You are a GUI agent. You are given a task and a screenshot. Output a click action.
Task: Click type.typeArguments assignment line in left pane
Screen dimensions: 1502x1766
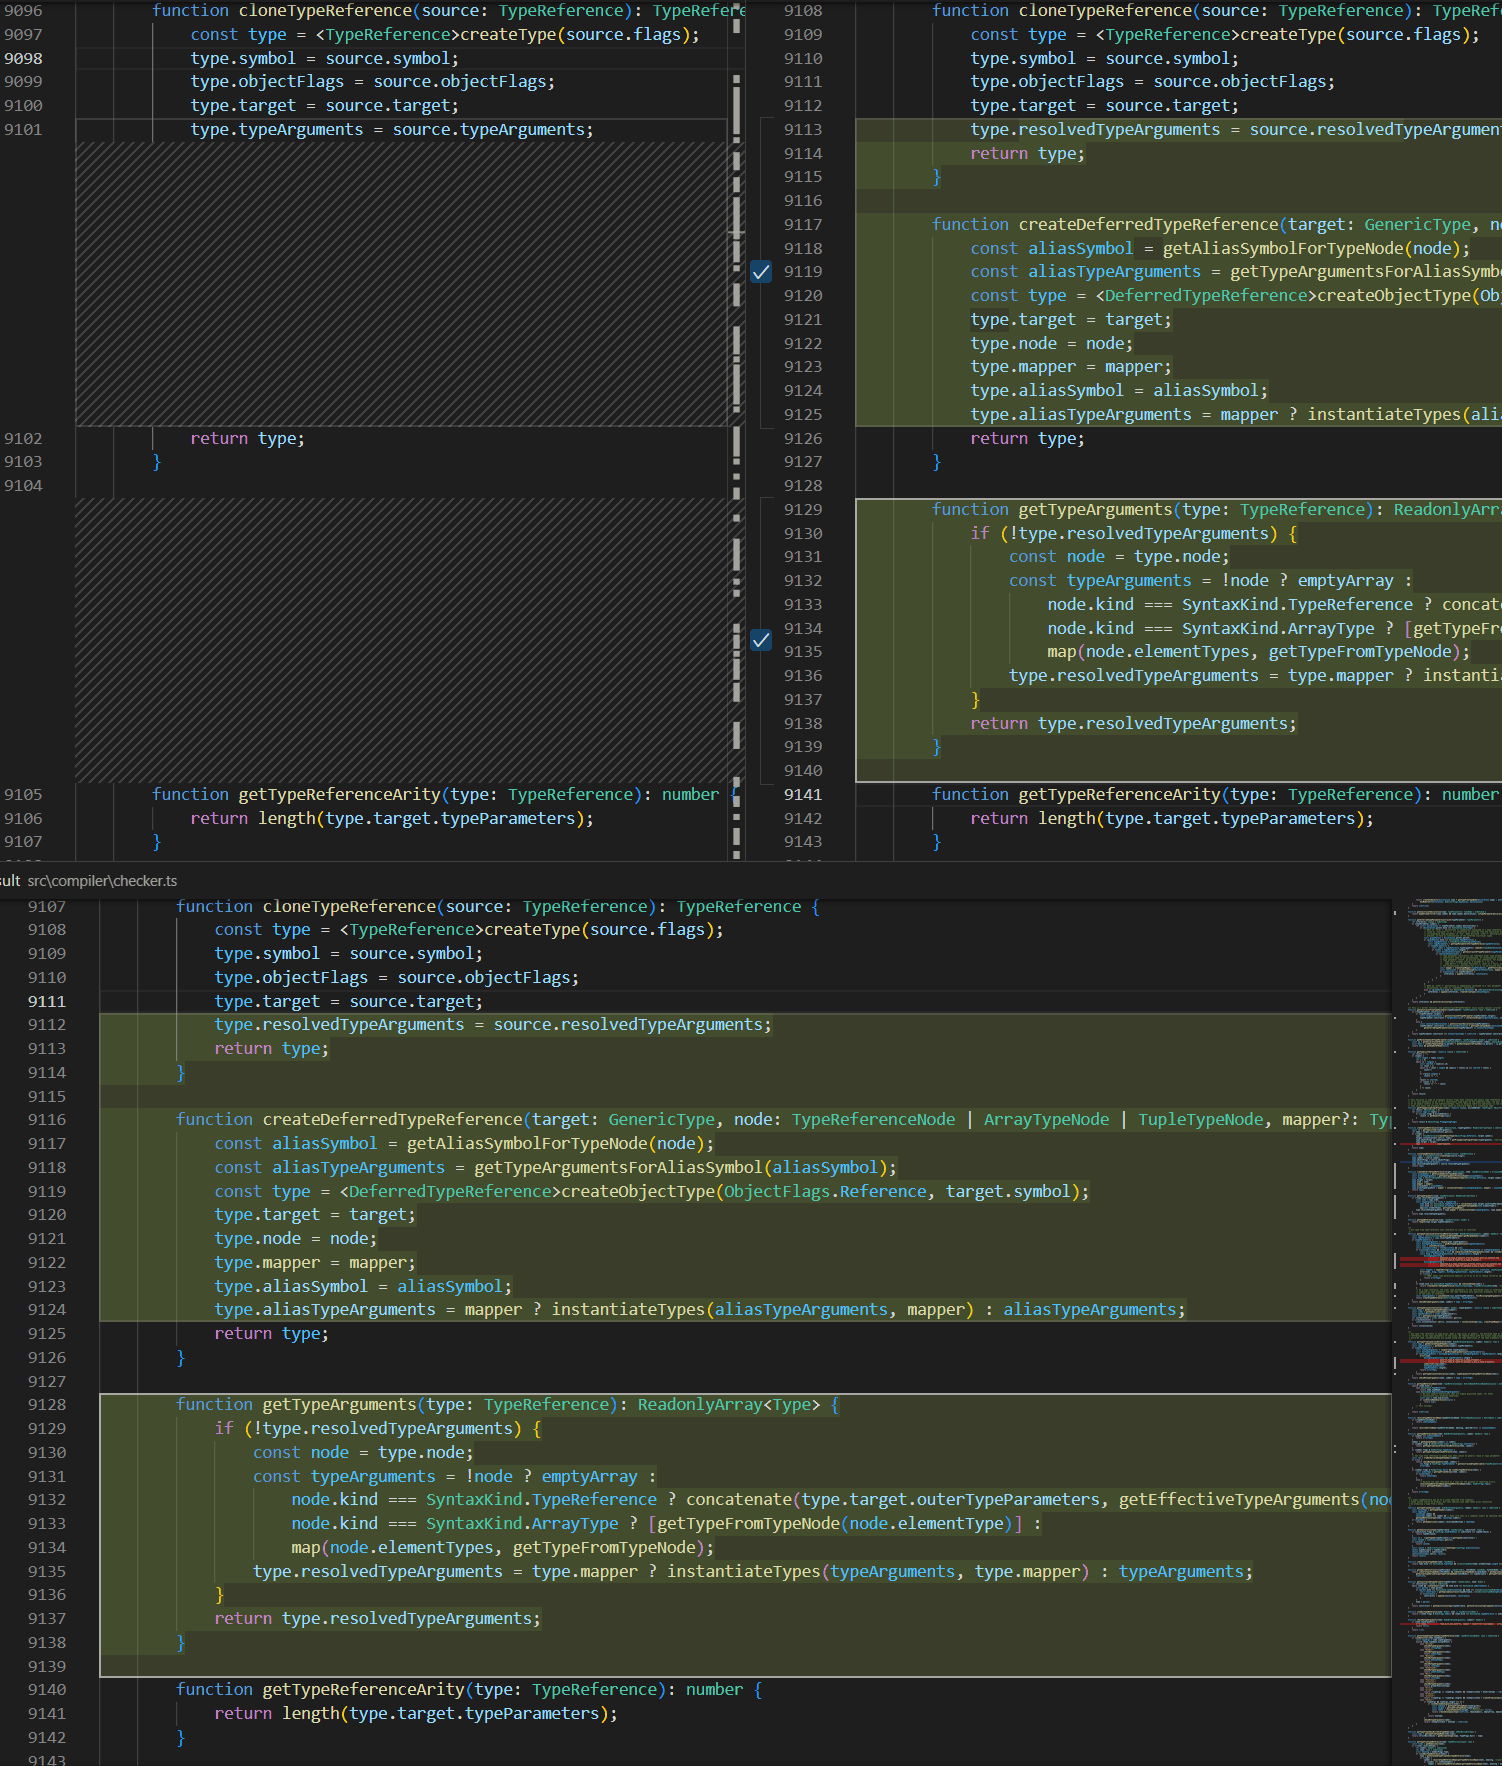pos(392,130)
